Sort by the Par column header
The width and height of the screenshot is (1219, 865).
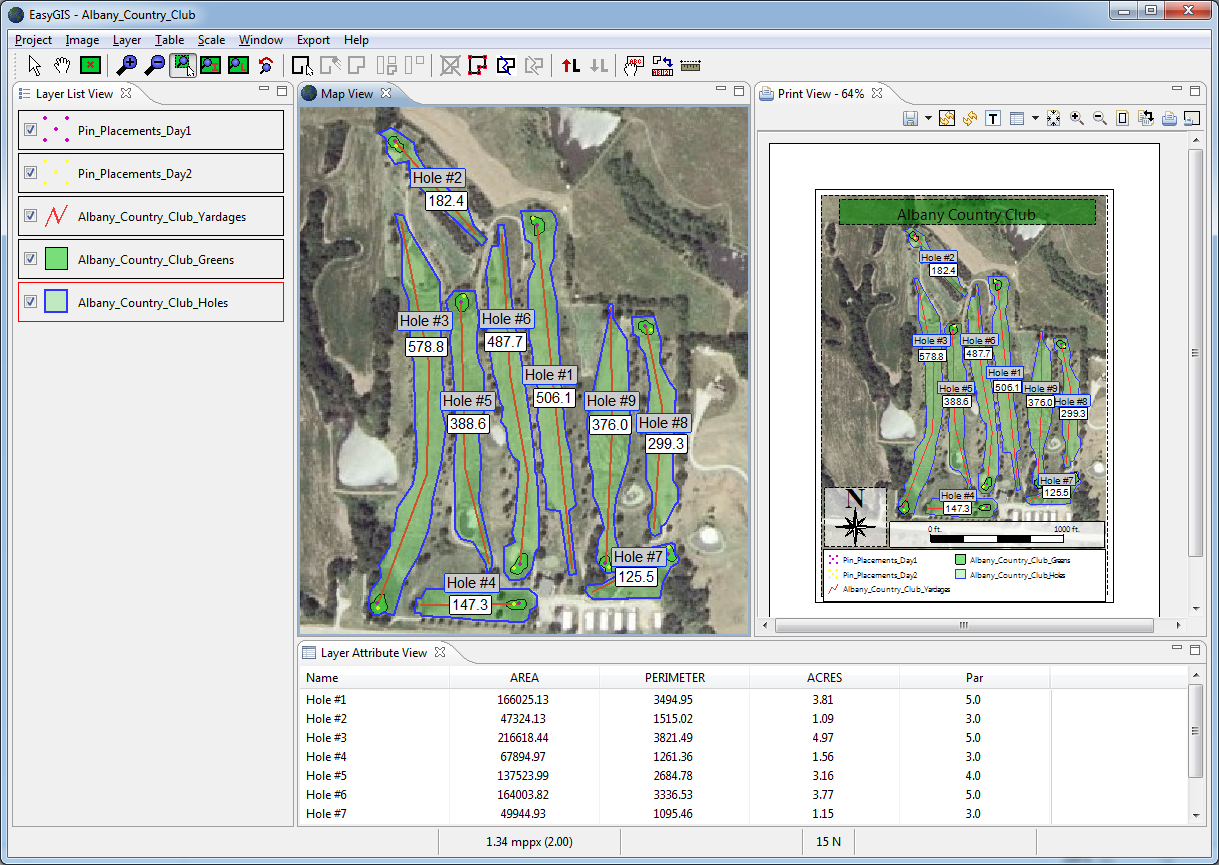point(974,678)
